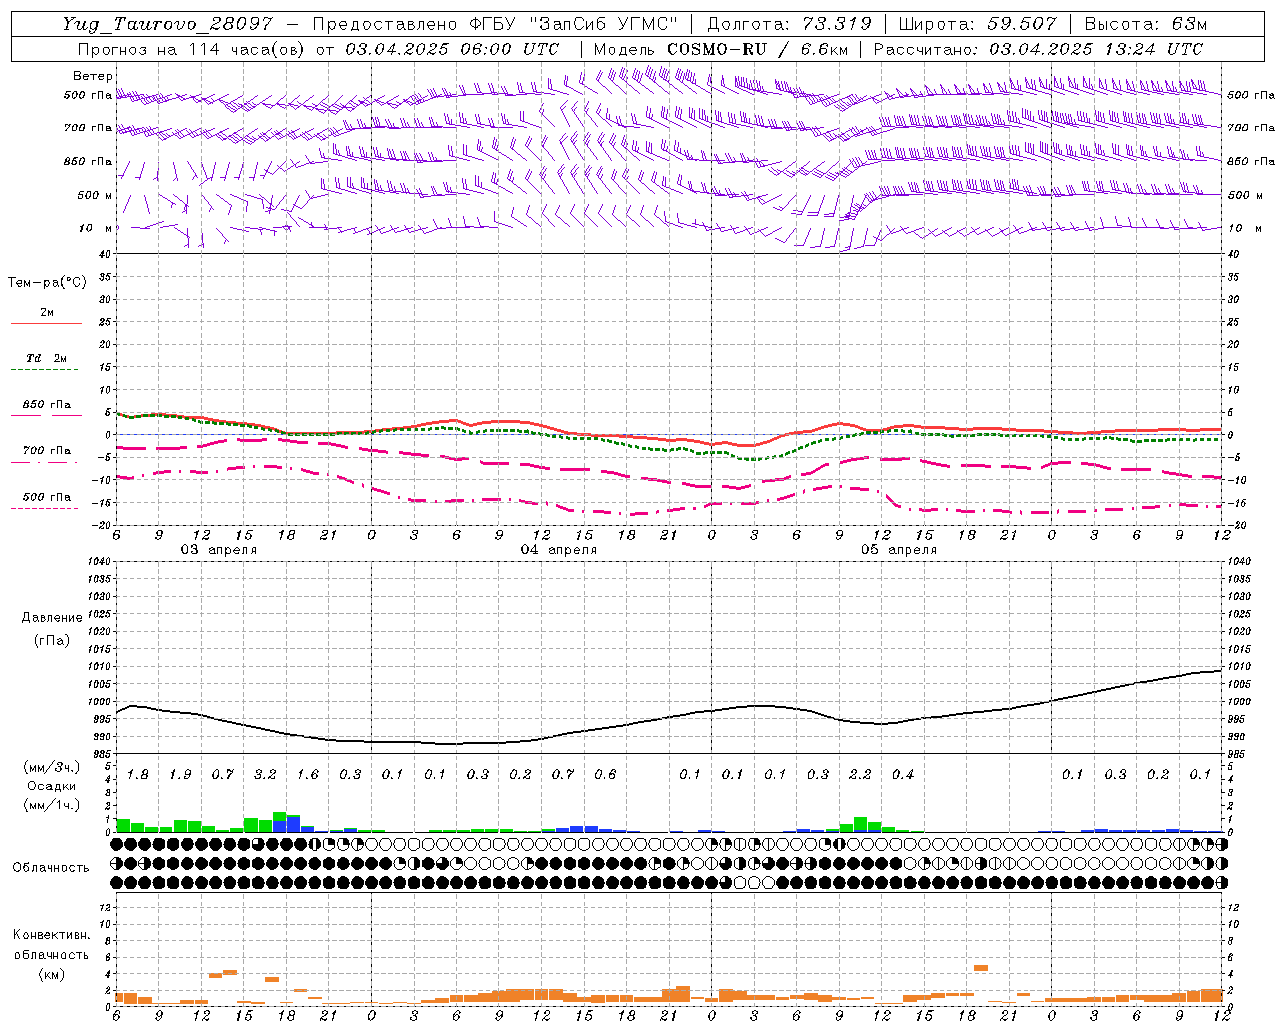Click the 1.6 precipitation value
The image size is (1280, 1024).
[308, 774]
